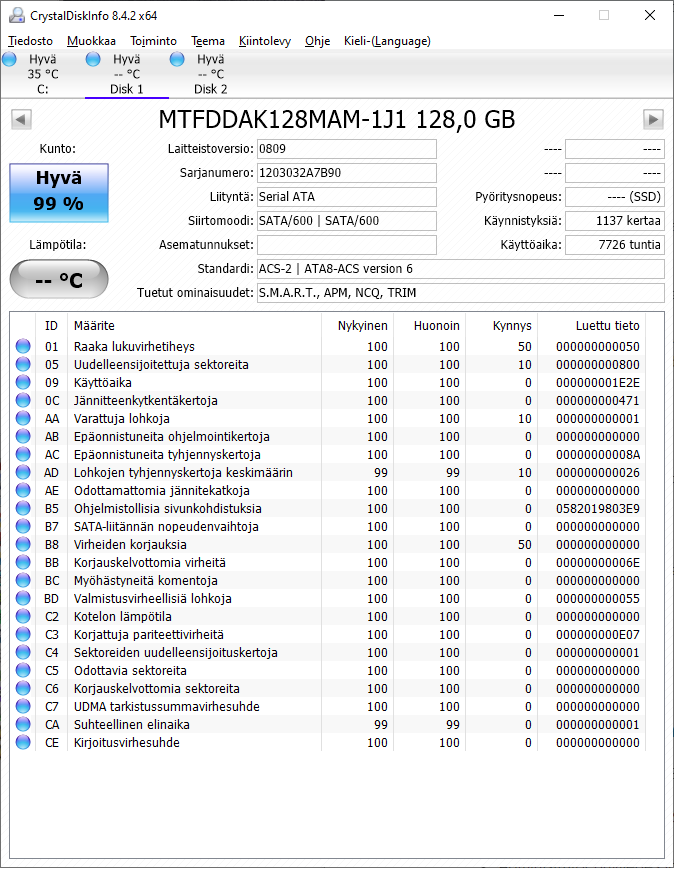Select the Disk 1 tab

[x=127, y=74]
